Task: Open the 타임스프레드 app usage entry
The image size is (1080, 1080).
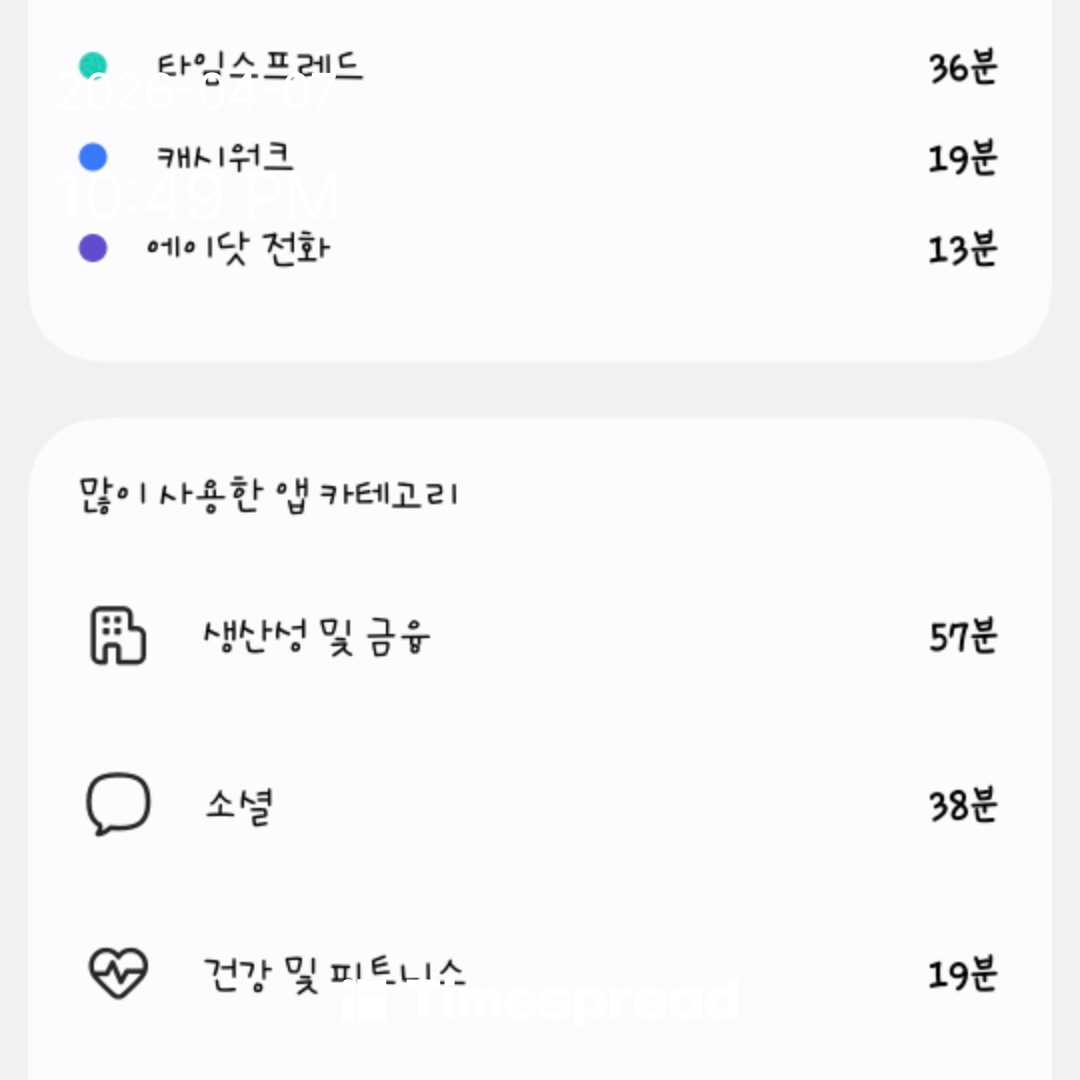Action: point(260,67)
